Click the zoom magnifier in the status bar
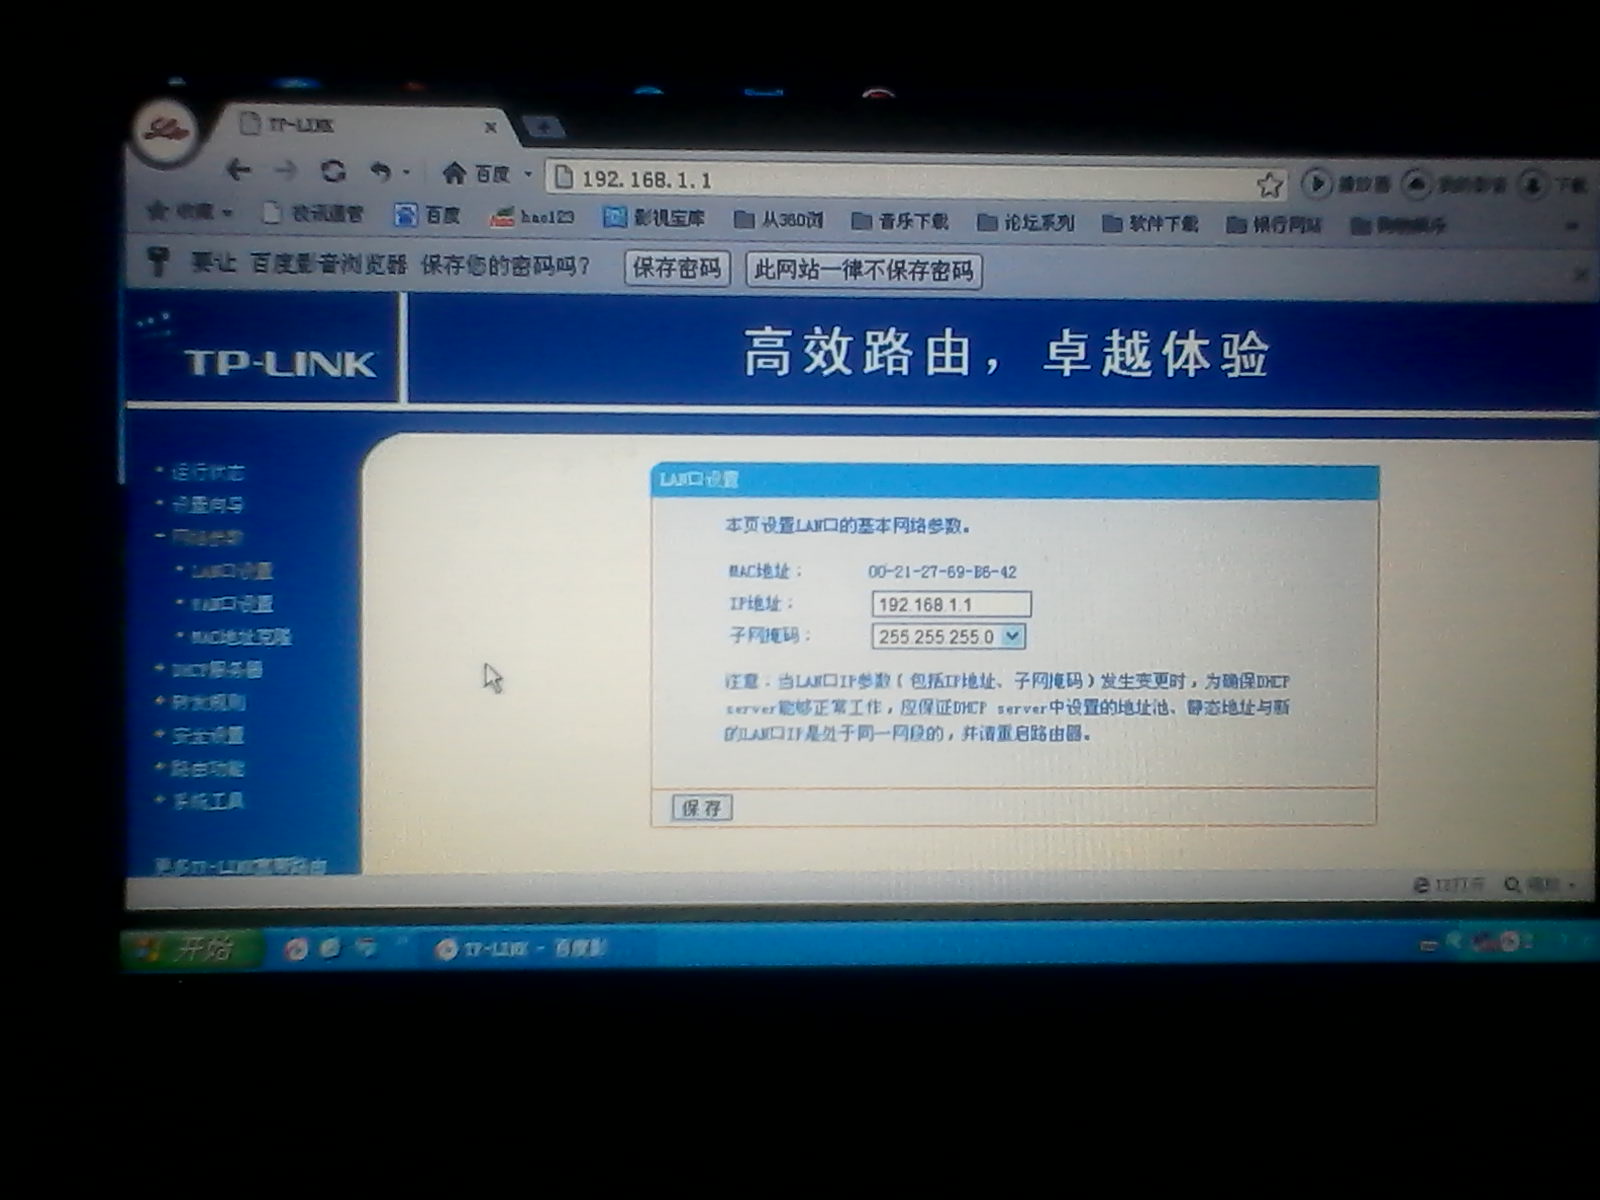The width and height of the screenshot is (1600, 1200). (1513, 885)
